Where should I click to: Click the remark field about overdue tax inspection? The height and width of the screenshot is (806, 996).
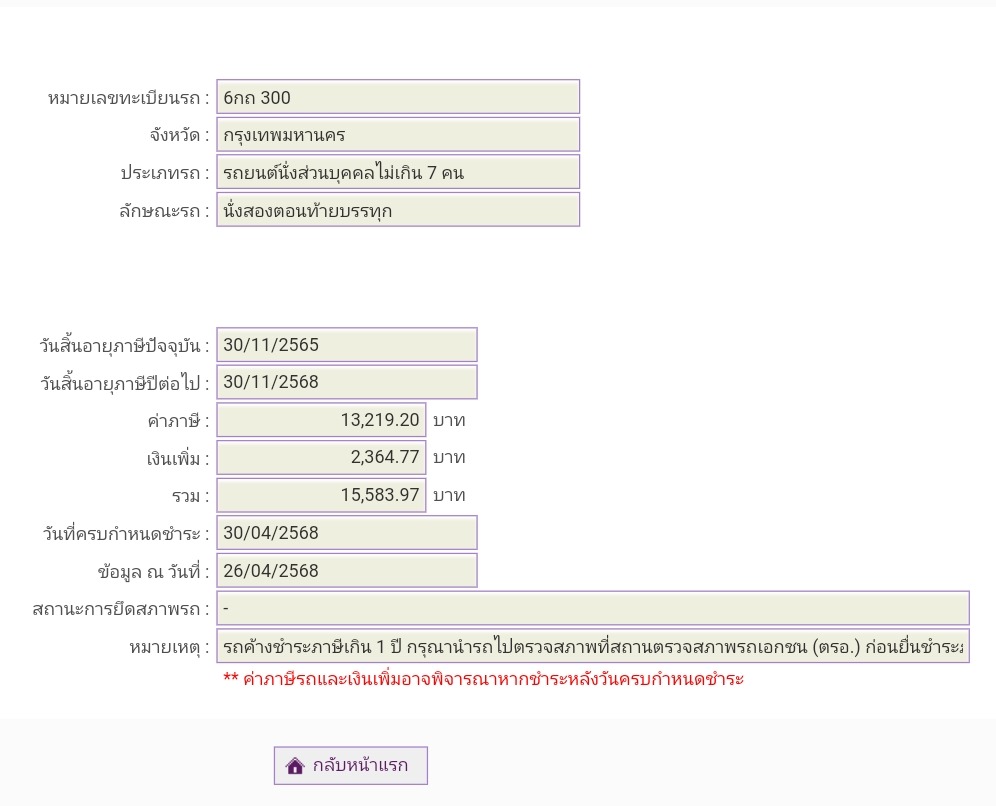pos(593,647)
